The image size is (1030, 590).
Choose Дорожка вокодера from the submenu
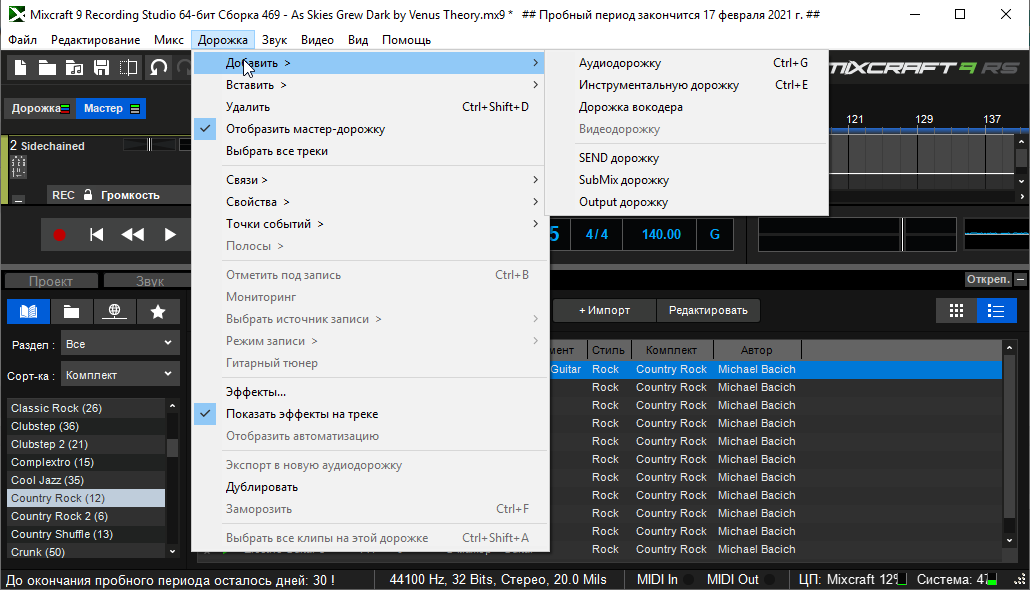(x=686, y=107)
